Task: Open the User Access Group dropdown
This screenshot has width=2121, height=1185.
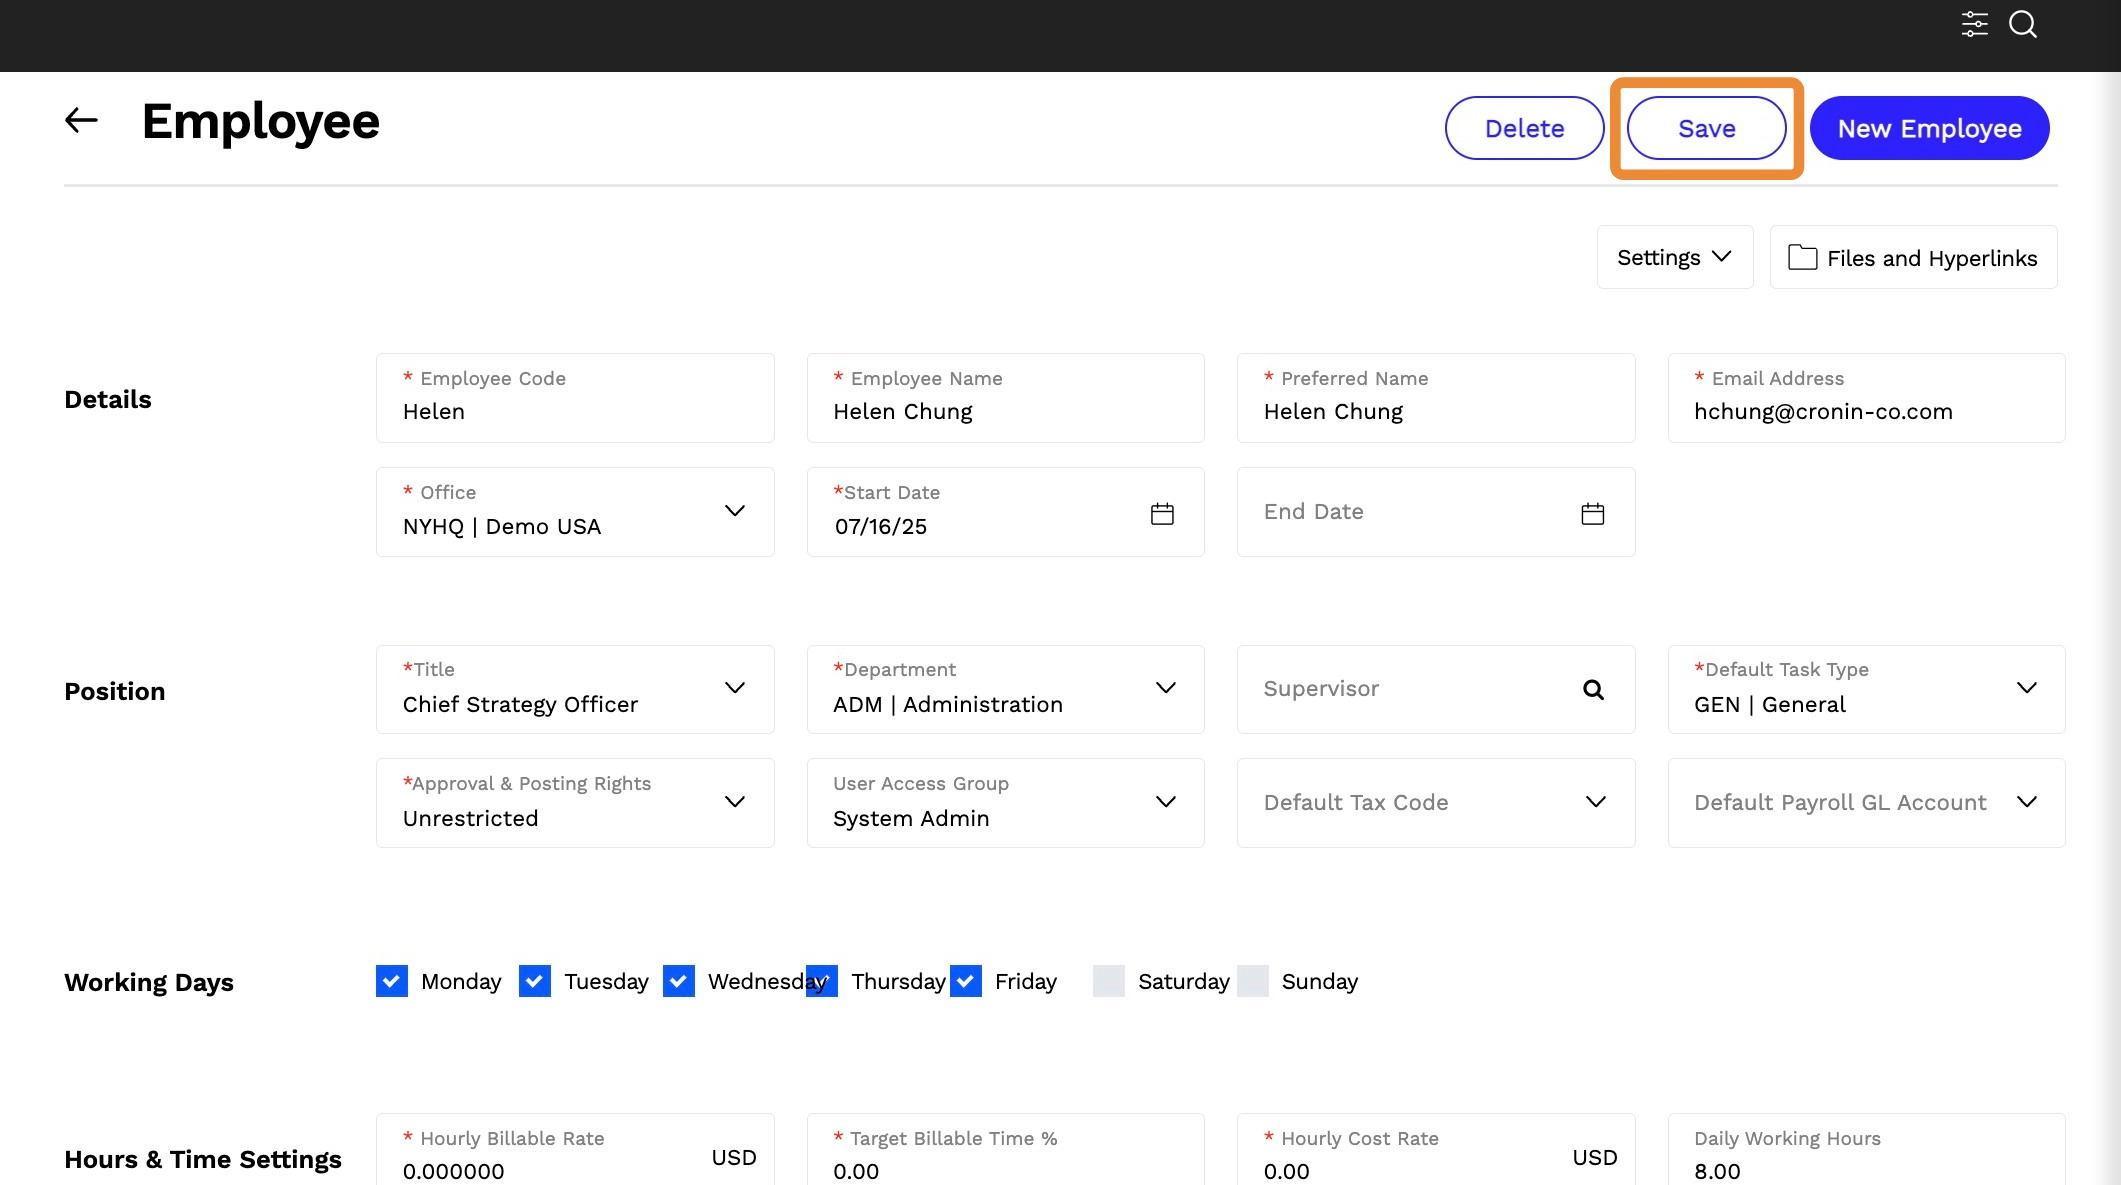Action: pyautogui.click(x=1006, y=803)
